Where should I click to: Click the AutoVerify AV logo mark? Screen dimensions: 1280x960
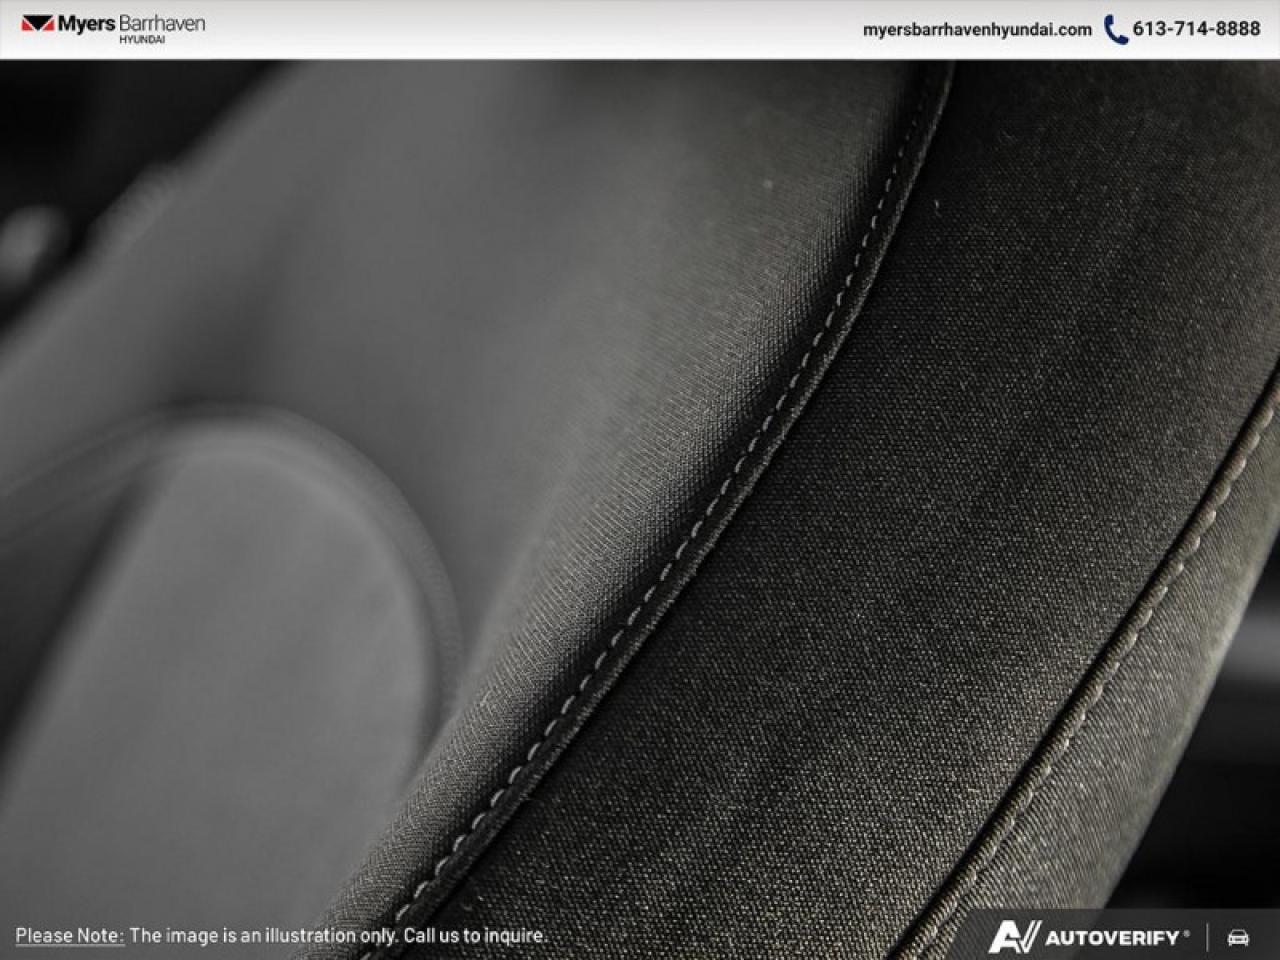click(1014, 937)
